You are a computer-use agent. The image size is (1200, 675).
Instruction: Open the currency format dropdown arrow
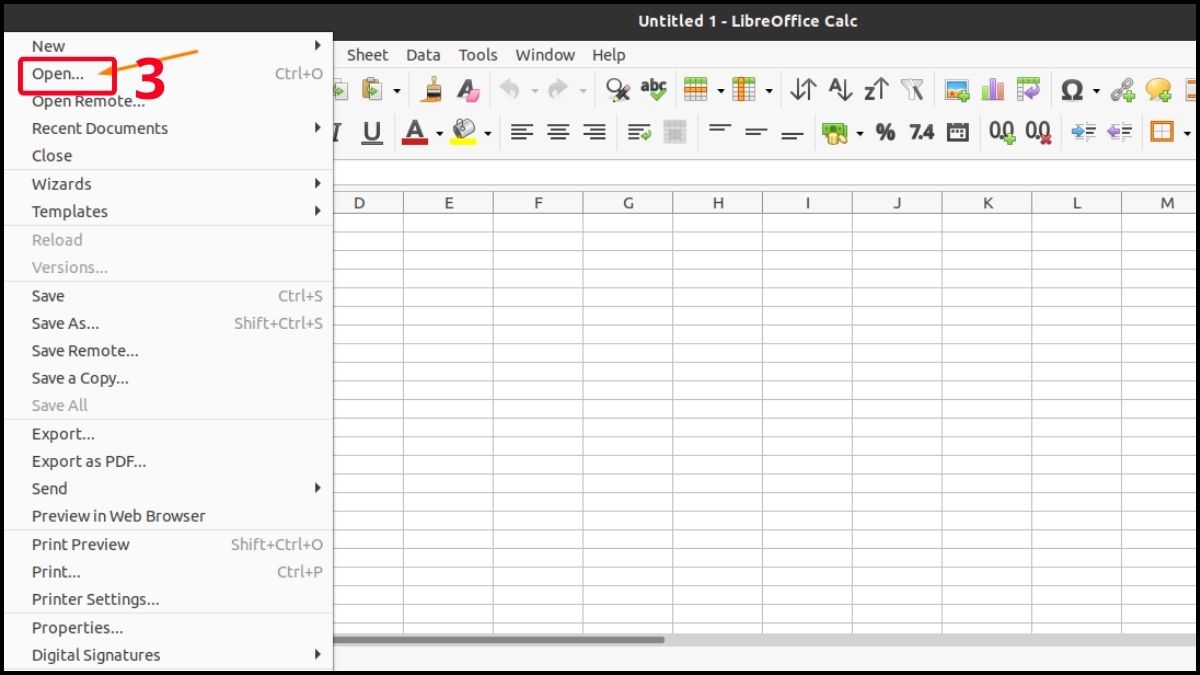860,132
